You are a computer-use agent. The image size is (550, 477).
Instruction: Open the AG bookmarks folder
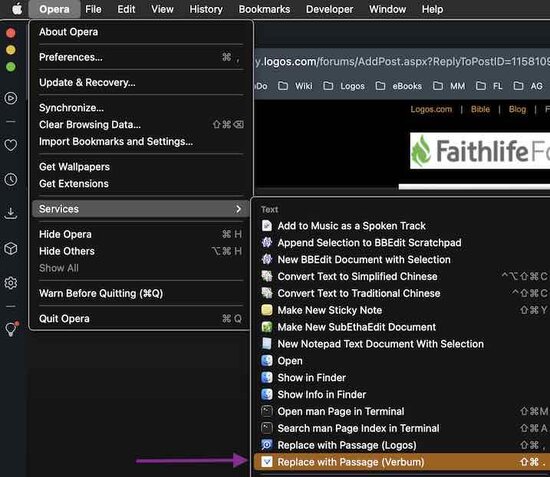tap(528, 86)
